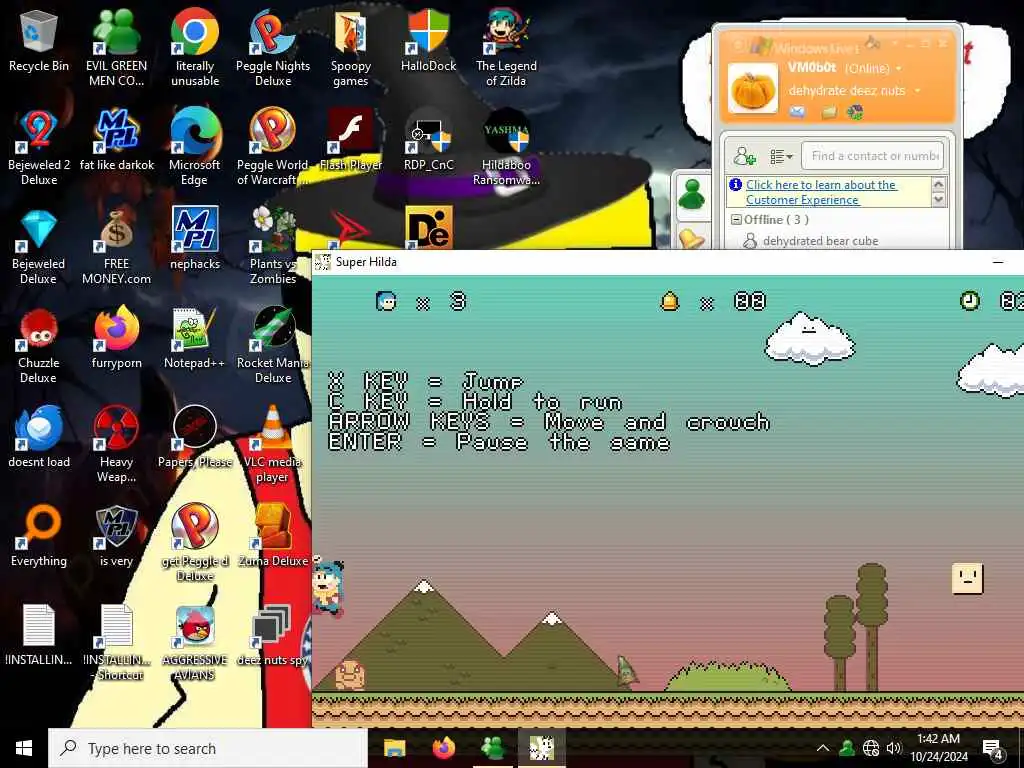Open the FREE MONEY.com shortcut

point(116,246)
